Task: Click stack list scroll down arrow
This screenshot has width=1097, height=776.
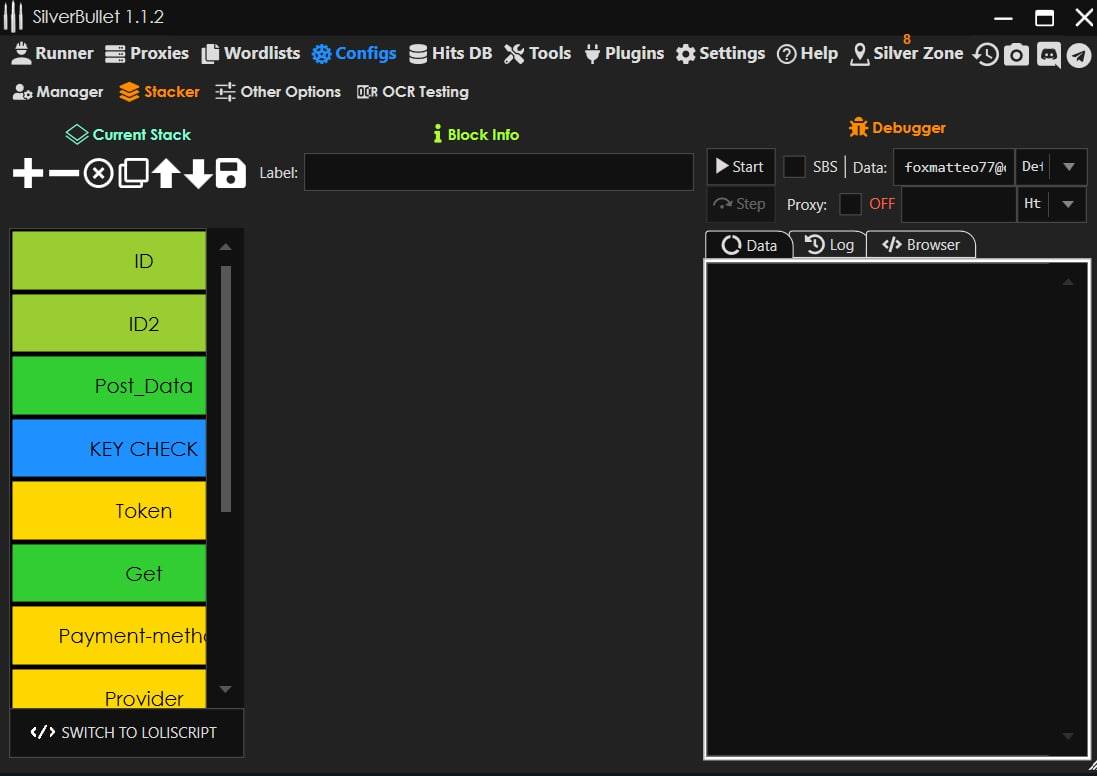Action: pos(225,689)
